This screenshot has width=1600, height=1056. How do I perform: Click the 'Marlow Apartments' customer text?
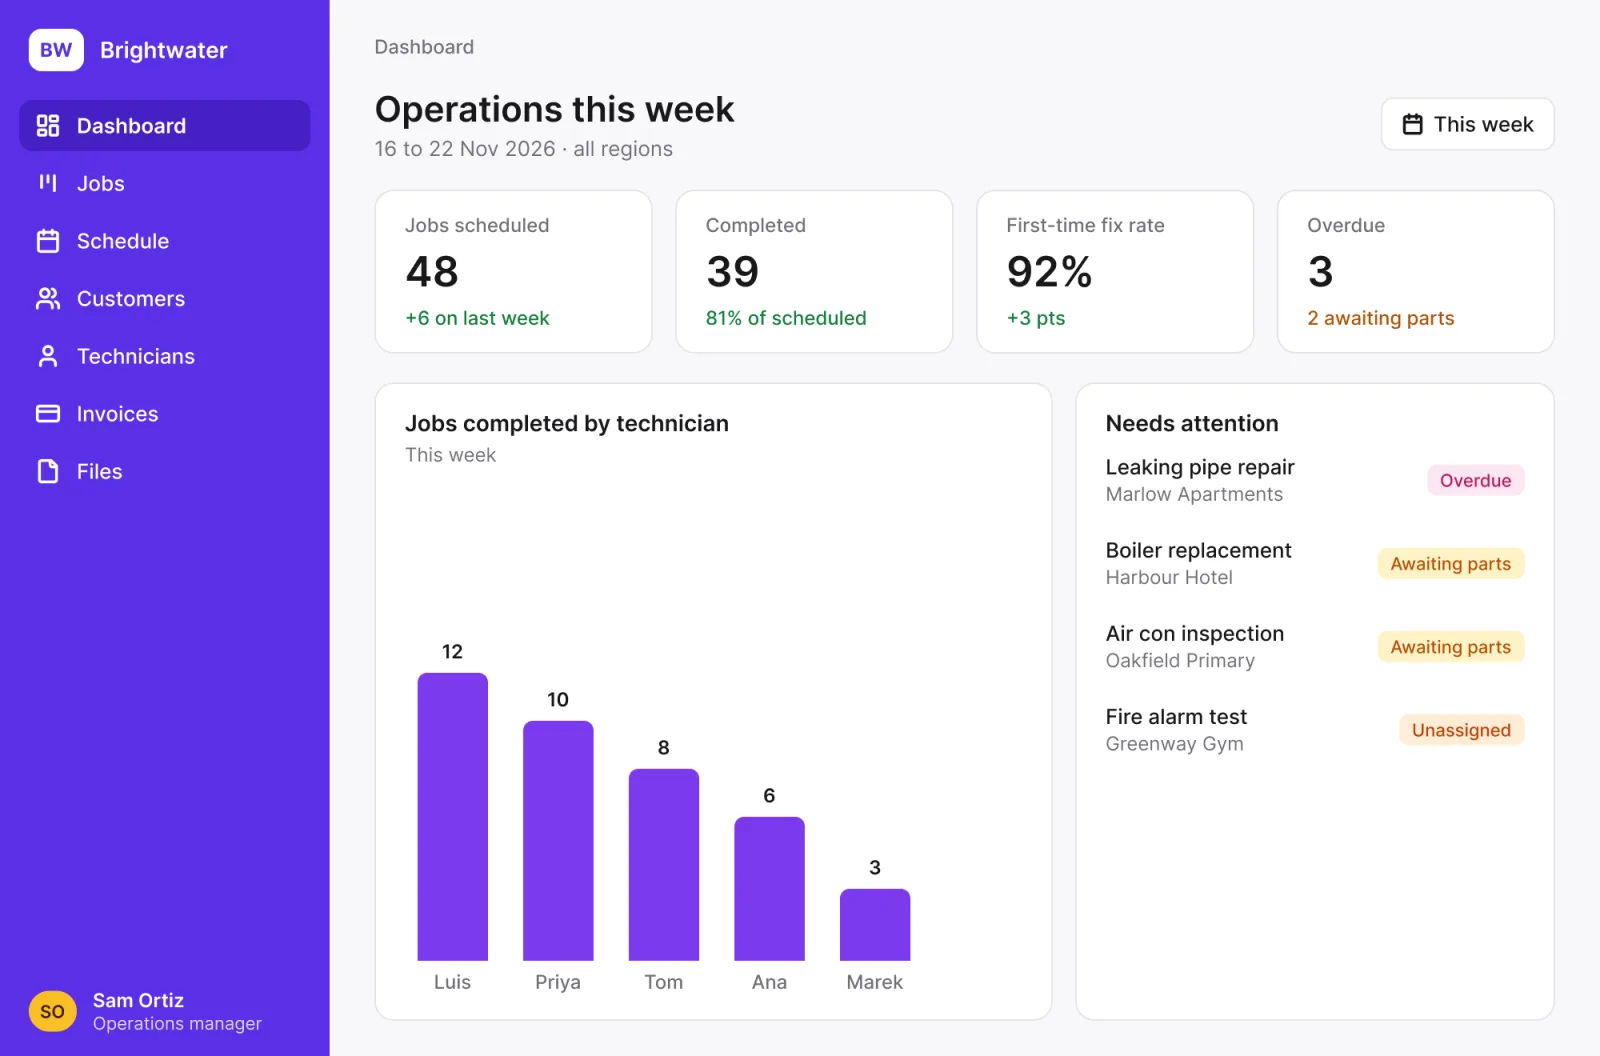1194,494
